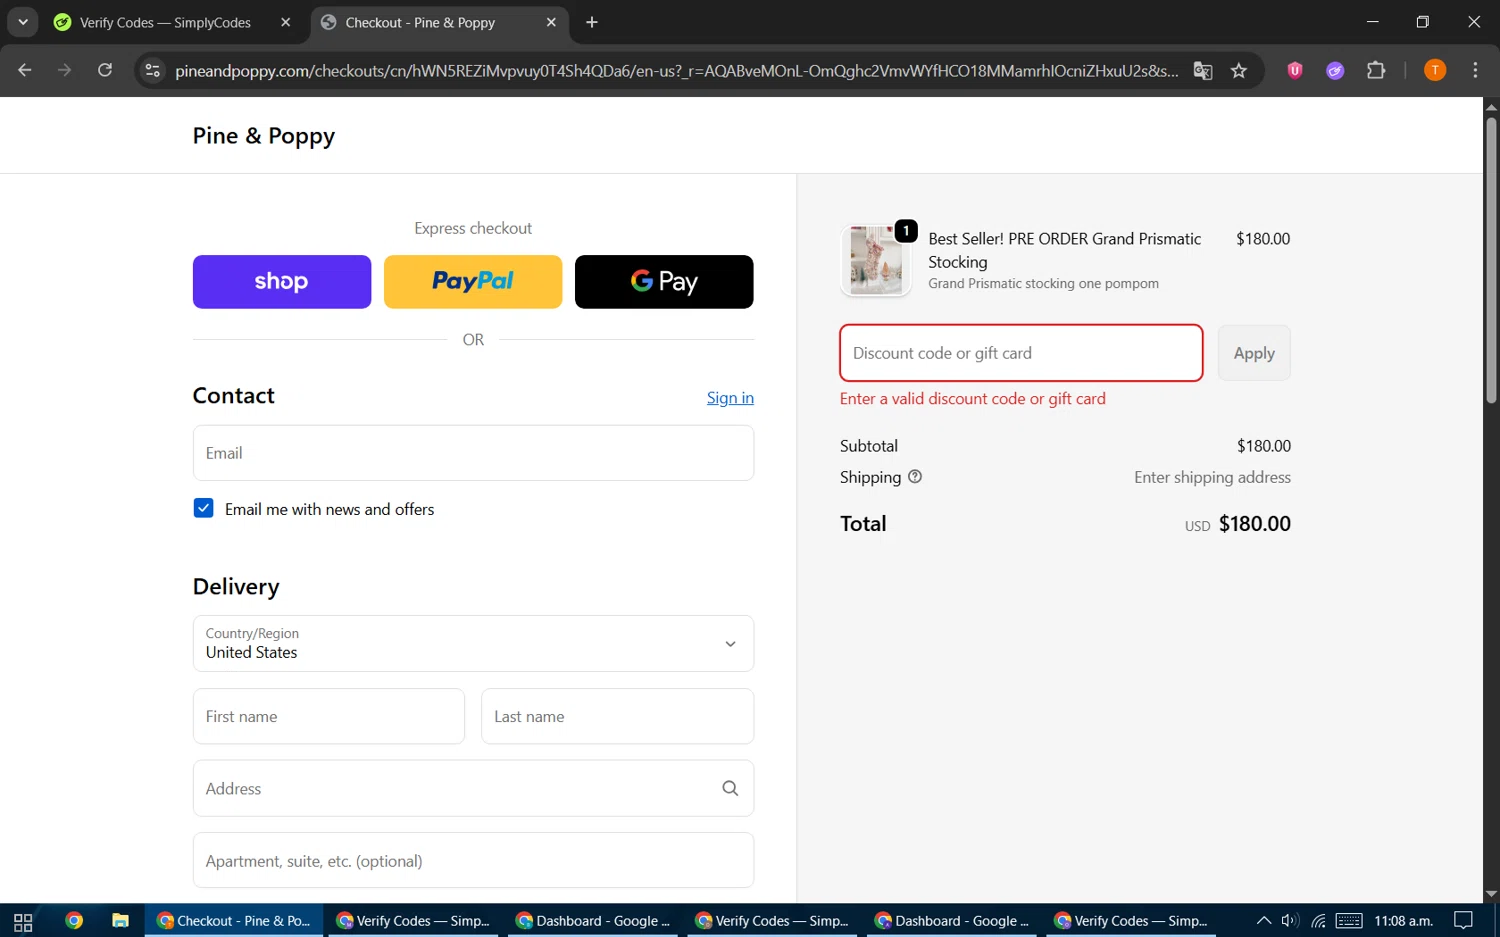Open Windows Task View icon
The width and height of the screenshot is (1500, 937).
pos(23,921)
